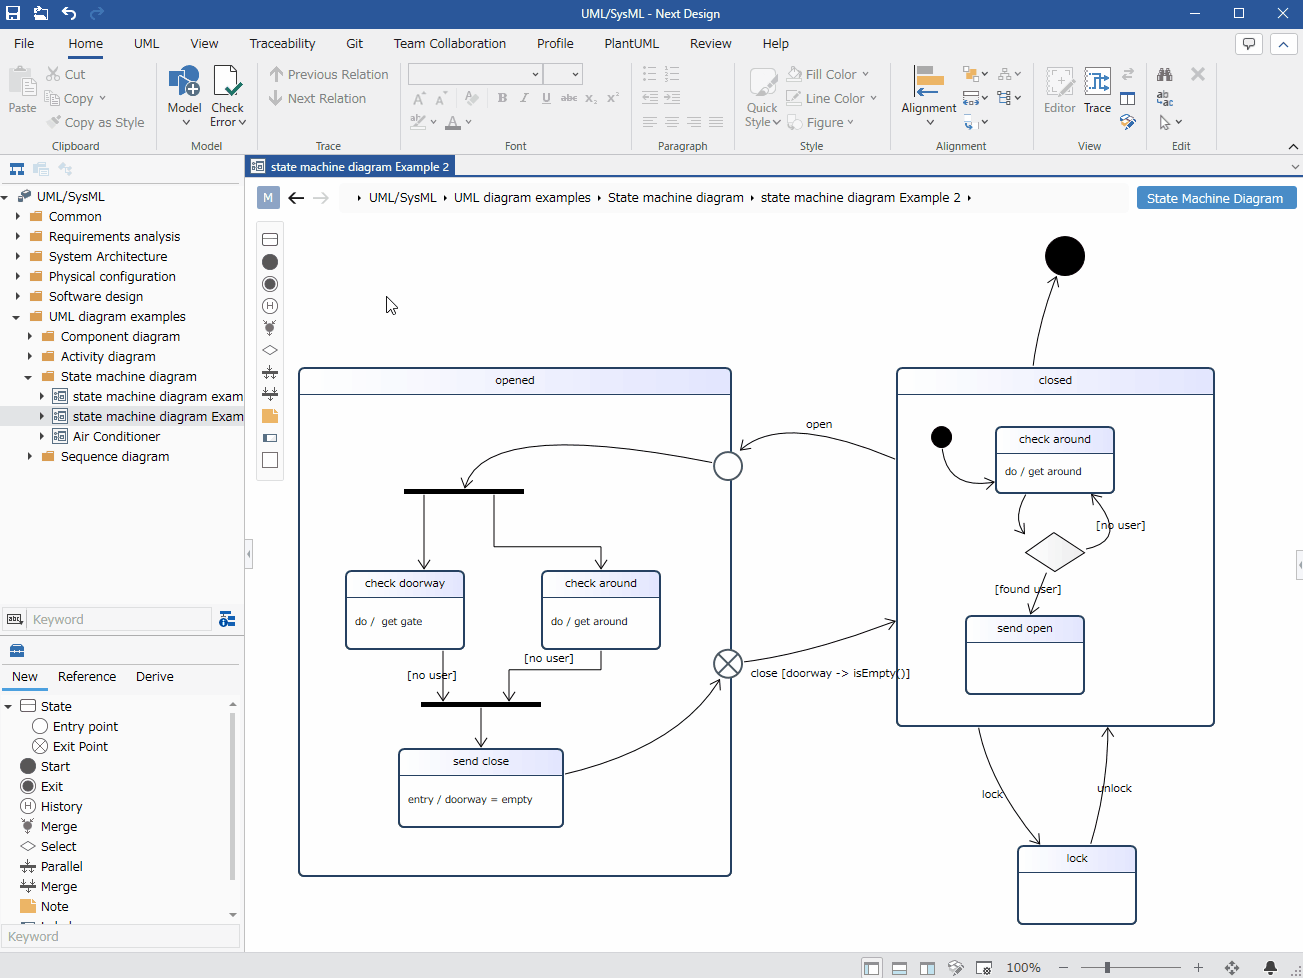
Task: Open the font name combo box
Action: pos(475,74)
